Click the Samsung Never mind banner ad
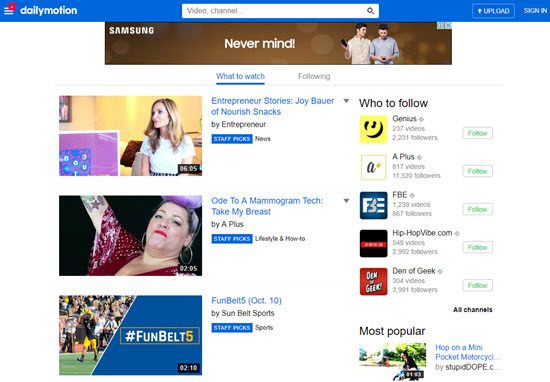 278,43
